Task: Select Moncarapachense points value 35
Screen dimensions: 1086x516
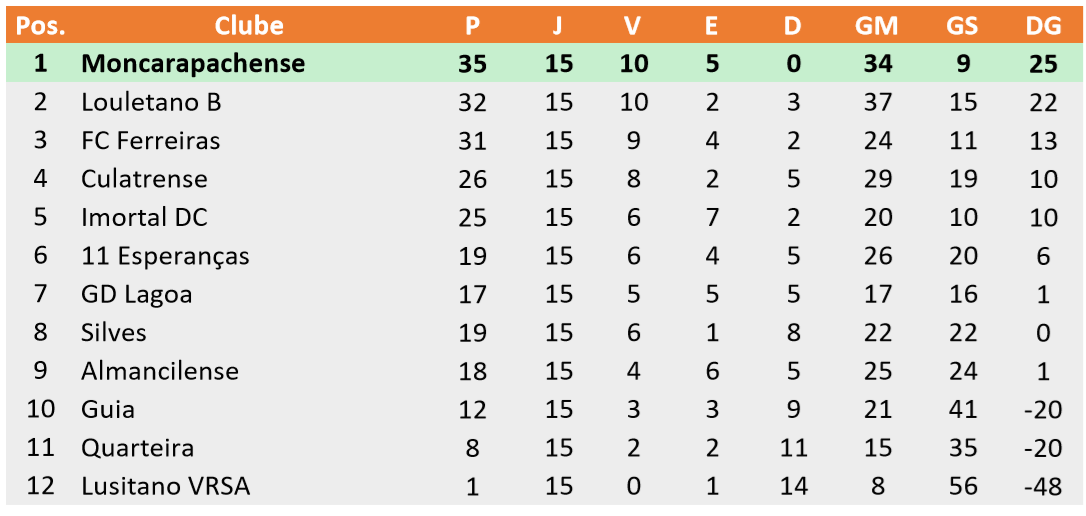Action: click(472, 64)
